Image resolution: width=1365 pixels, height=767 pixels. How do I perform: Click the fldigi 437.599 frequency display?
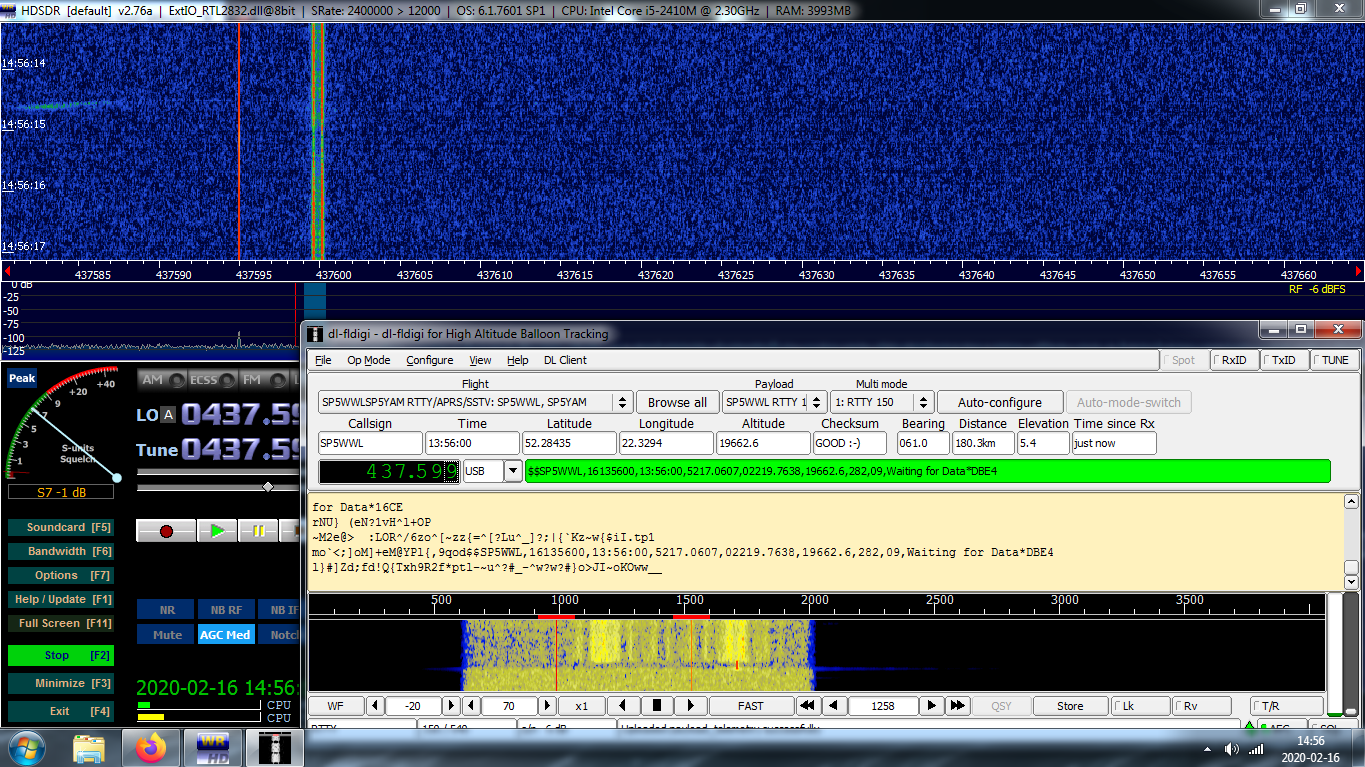[x=389, y=471]
